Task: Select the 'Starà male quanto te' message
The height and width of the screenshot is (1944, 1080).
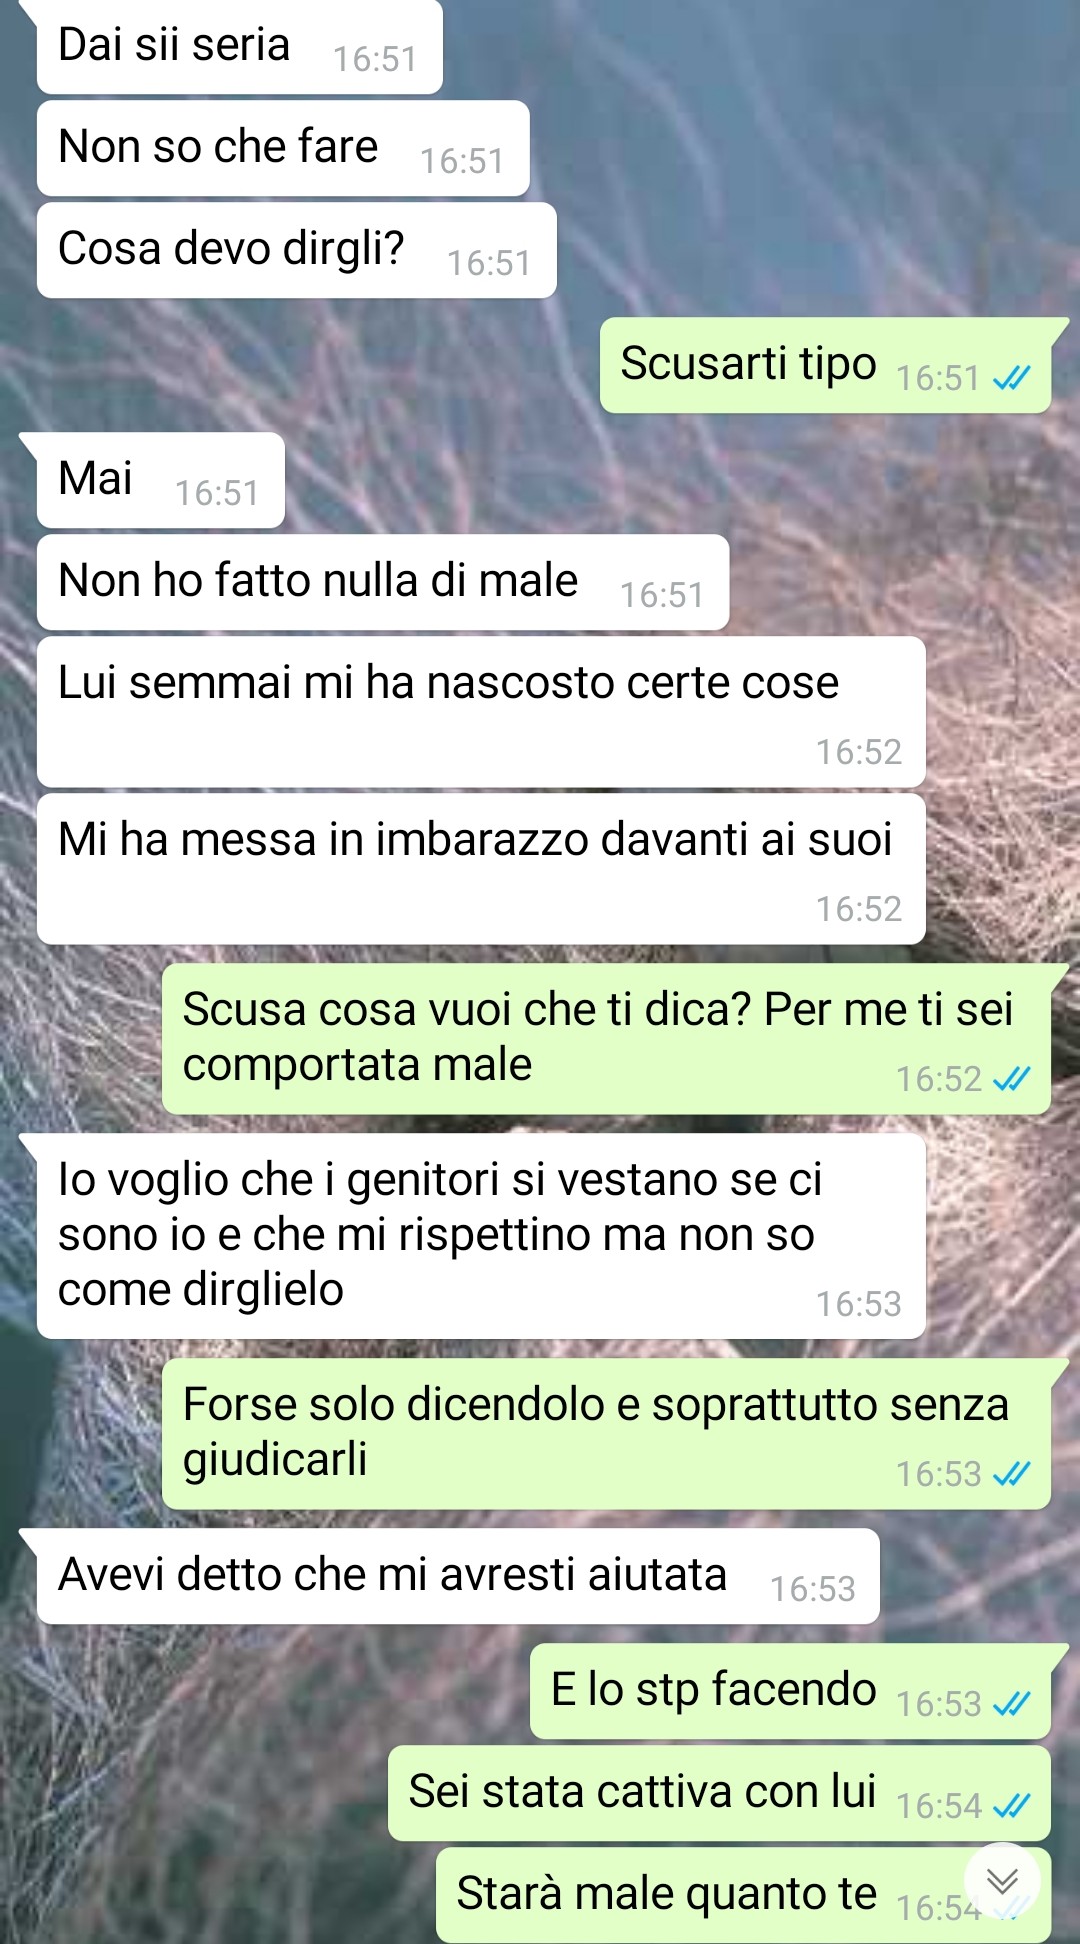Action: click(x=743, y=1894)
